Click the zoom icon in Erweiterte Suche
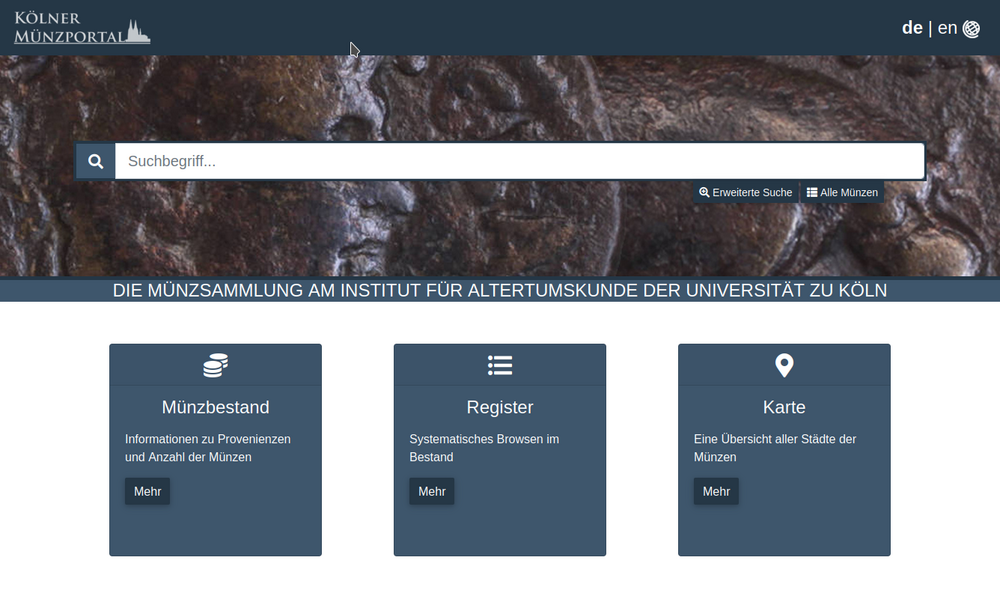Viewport: 1000px width, 602px height. 704,193
